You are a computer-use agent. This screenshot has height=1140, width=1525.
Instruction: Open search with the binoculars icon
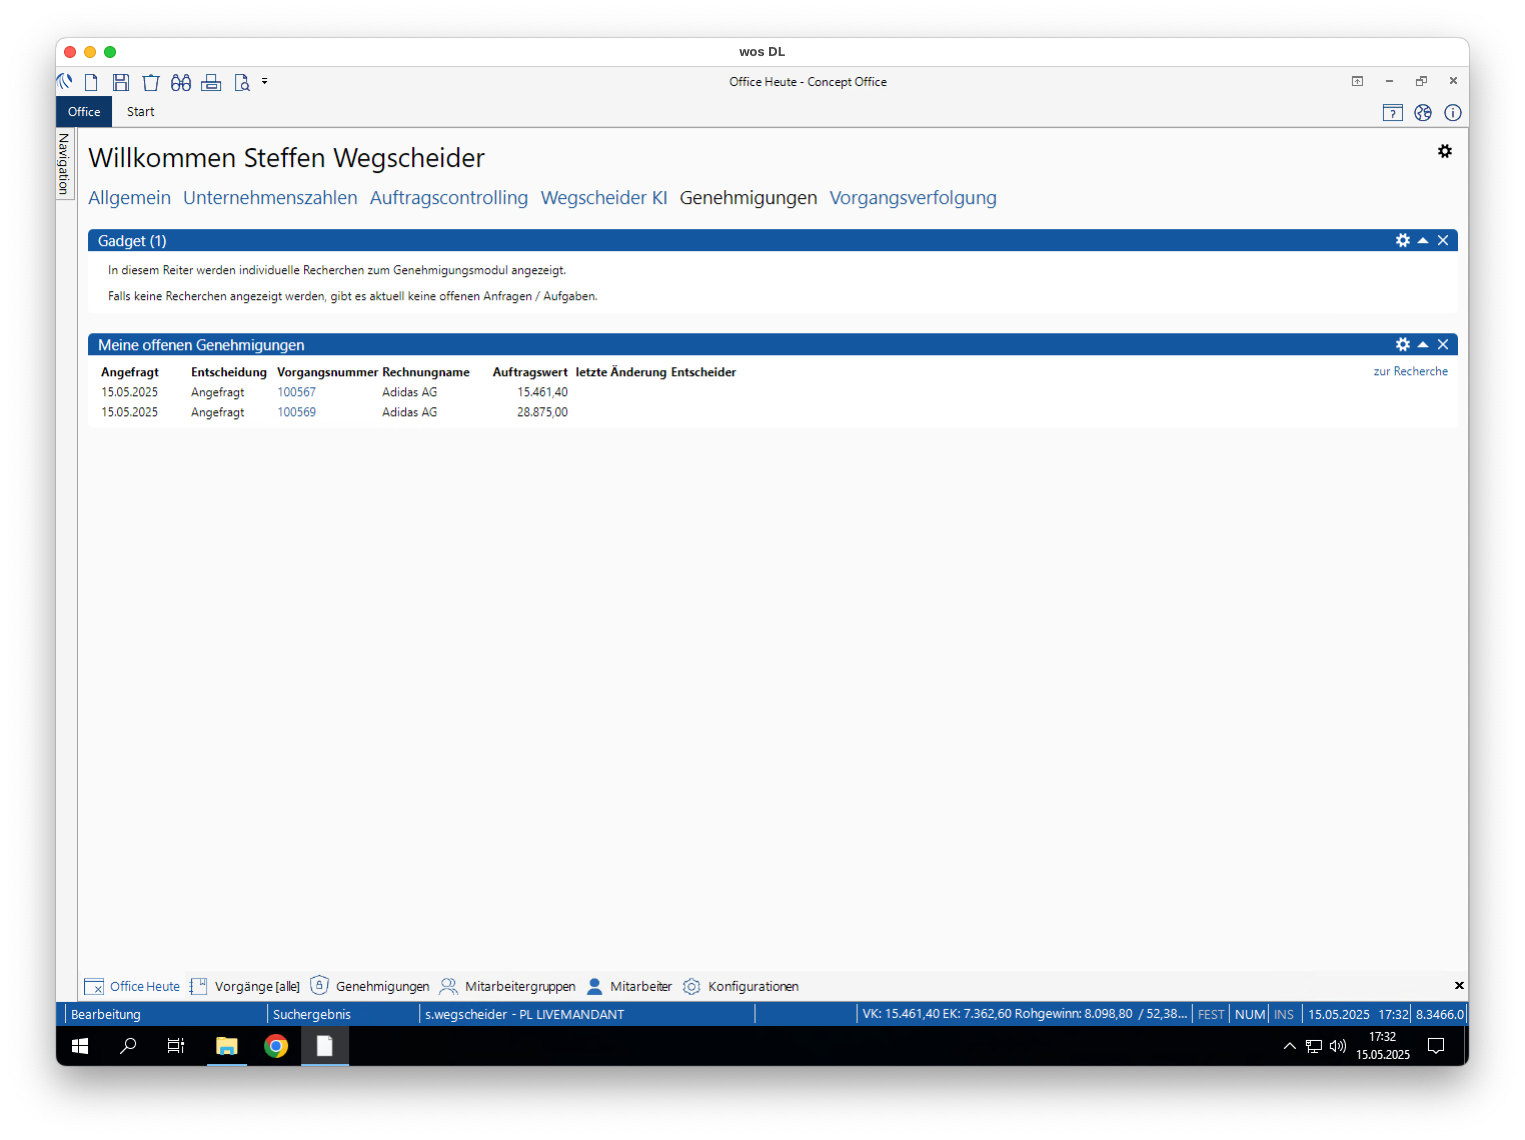coord(181,82)
